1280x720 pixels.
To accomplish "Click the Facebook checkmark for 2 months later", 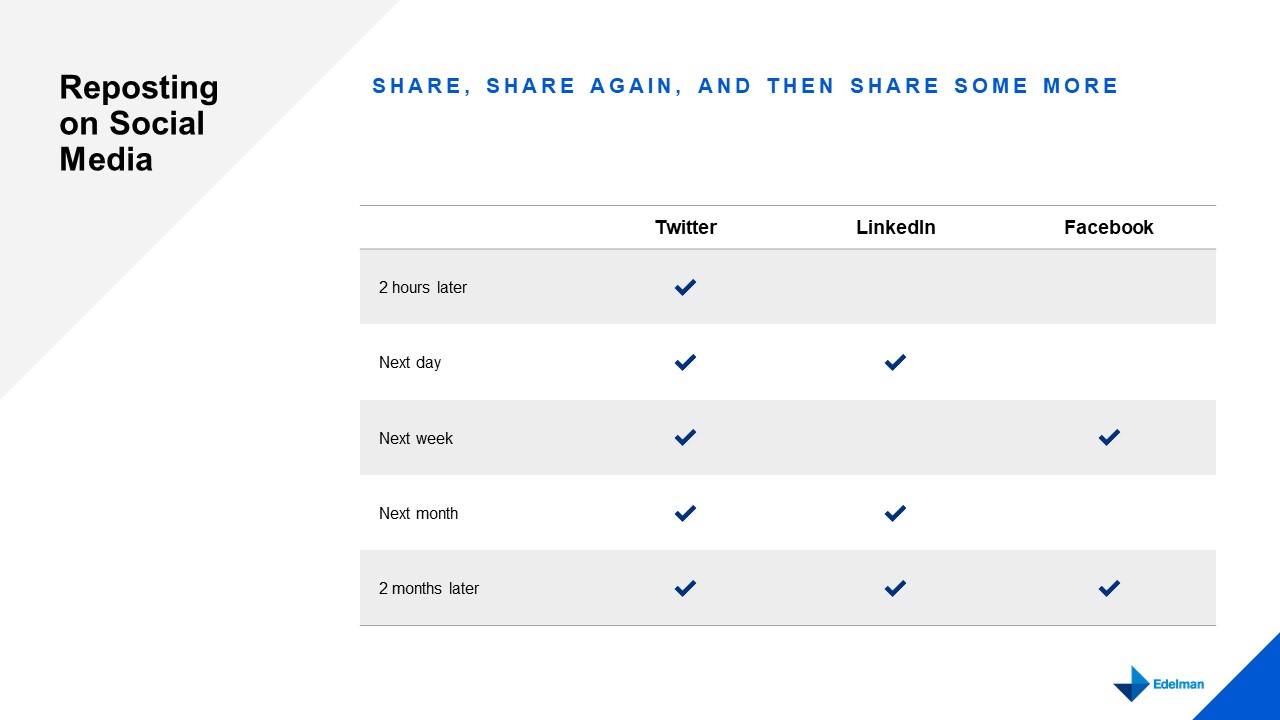I will [1109, 589].
